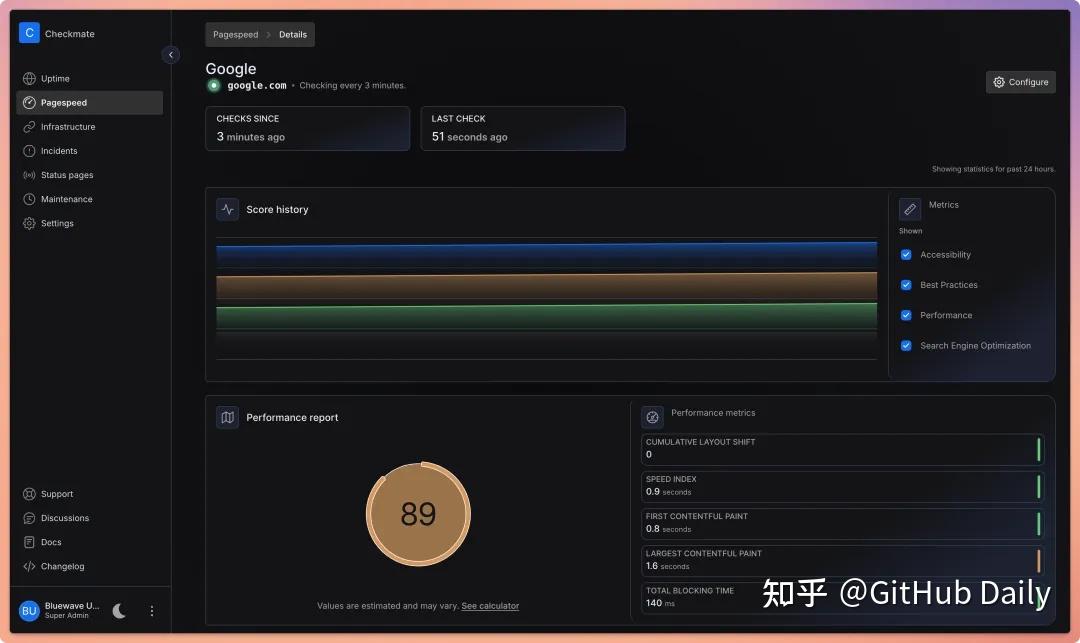The width and height of the screenshot is (1080, 643).
Task: Click the Checkmate logo icon
Action: 29,33
